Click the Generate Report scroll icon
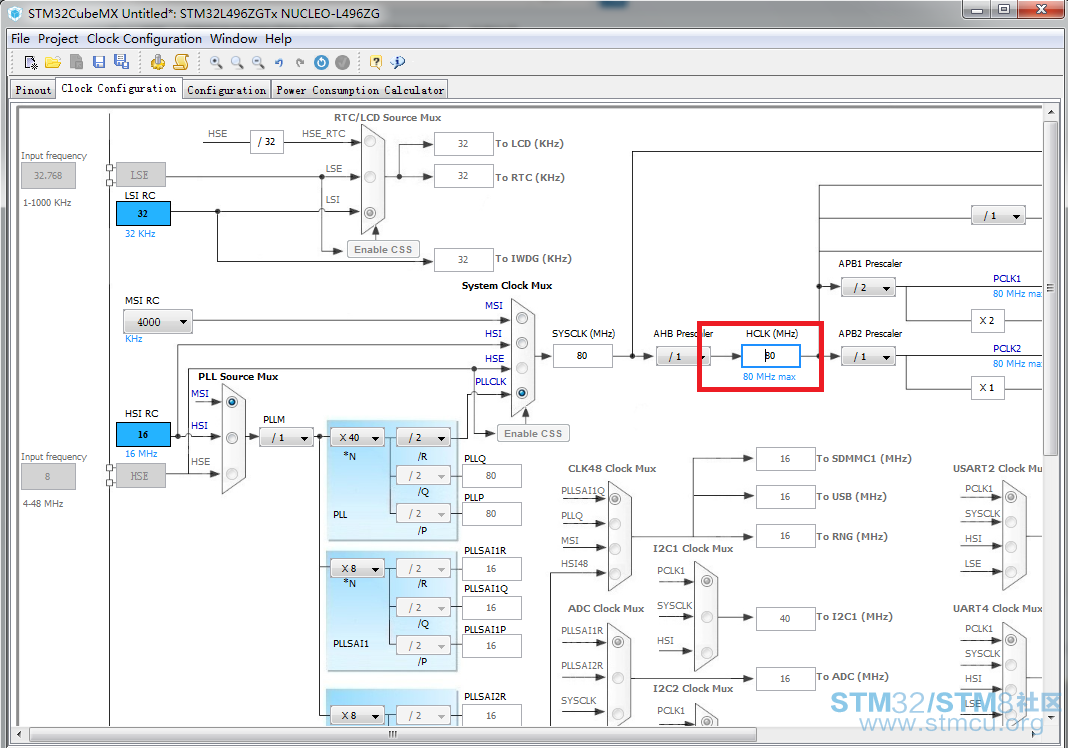Viewport: 1068px width, 748px height. coord(181,63)
